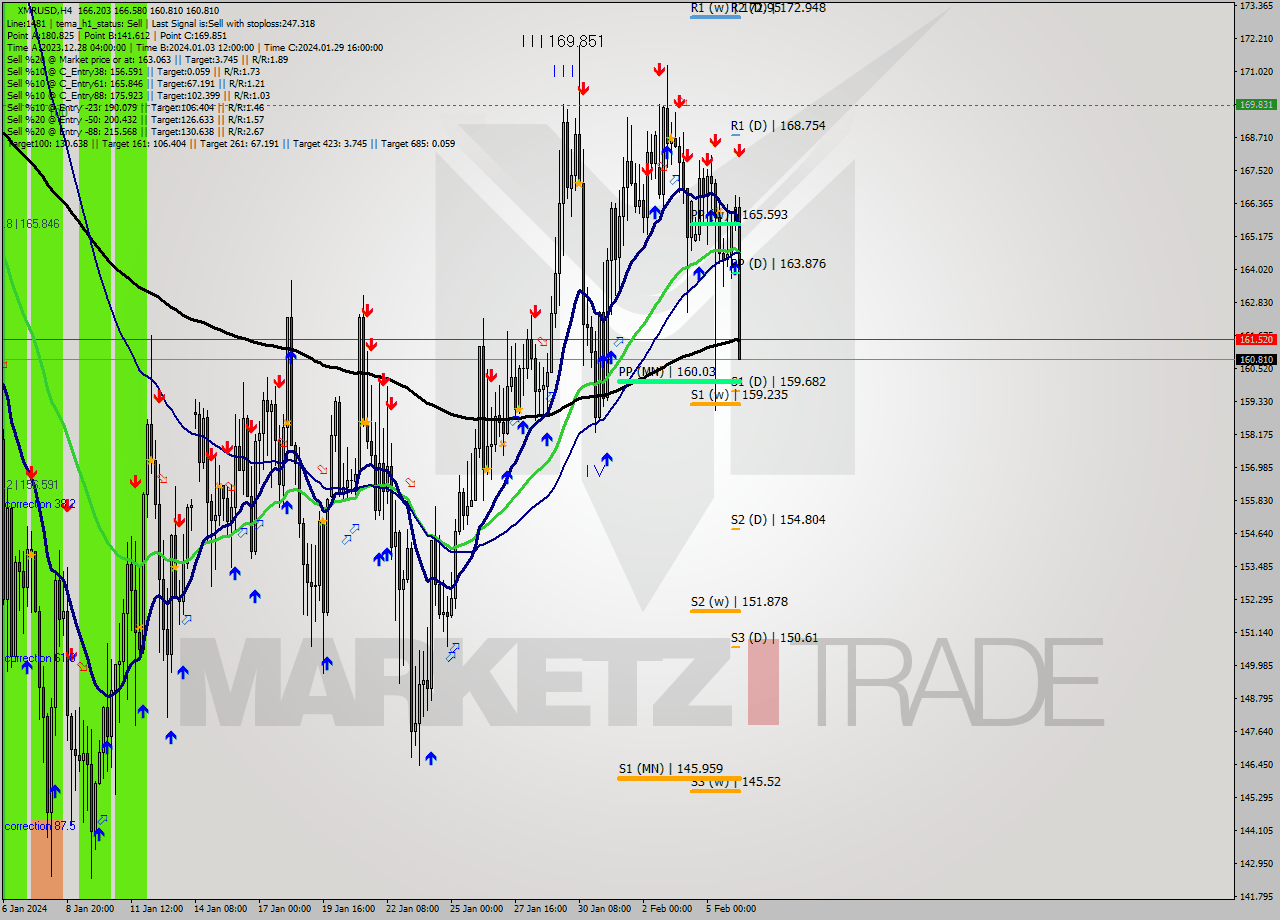Click the '19 Jan 16:00' date axis label
Viewport: 1280px width, 920px height.
click(x=348, y=909)
